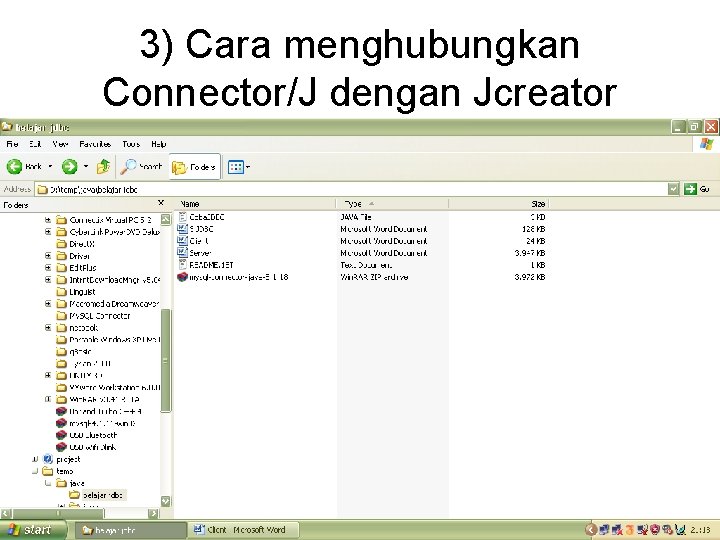Image resolution: width=720 pixels, height=540 pixels.
Task: Go up one folder level
Action: (103, 167)
